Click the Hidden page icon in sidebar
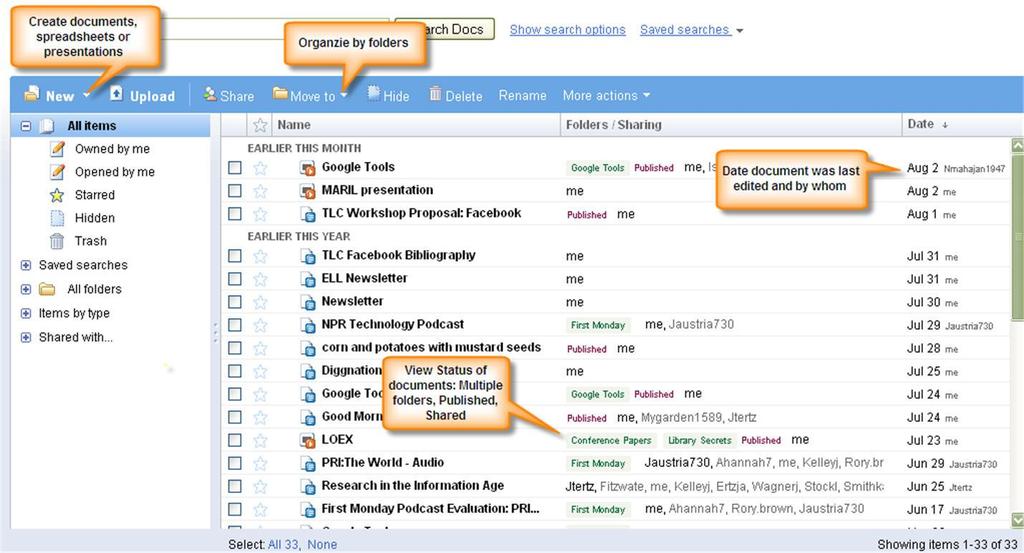 pyautogui.click(x=57, y=218)
